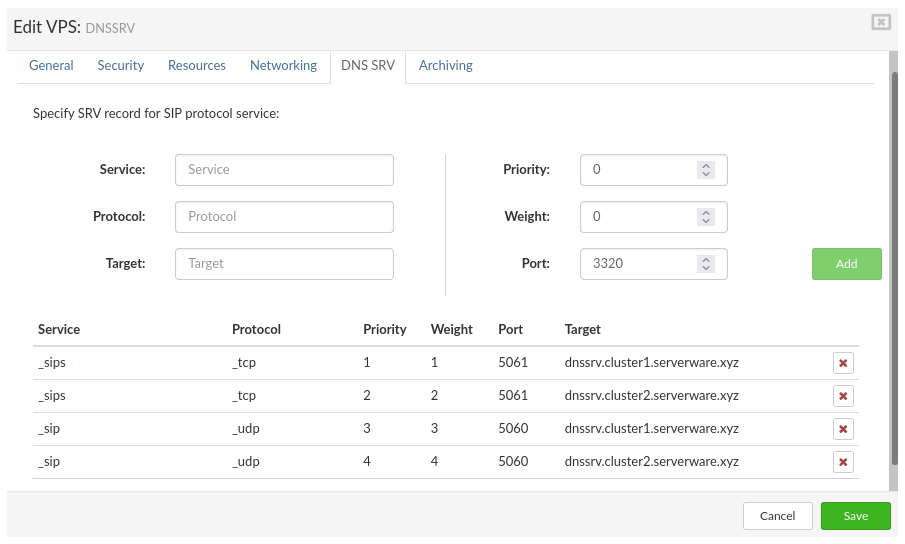Image resolution: width=905 pixels, height=544 pixels.
Task: Remove the _sip priority 4 record
Action: coord(843,462)
